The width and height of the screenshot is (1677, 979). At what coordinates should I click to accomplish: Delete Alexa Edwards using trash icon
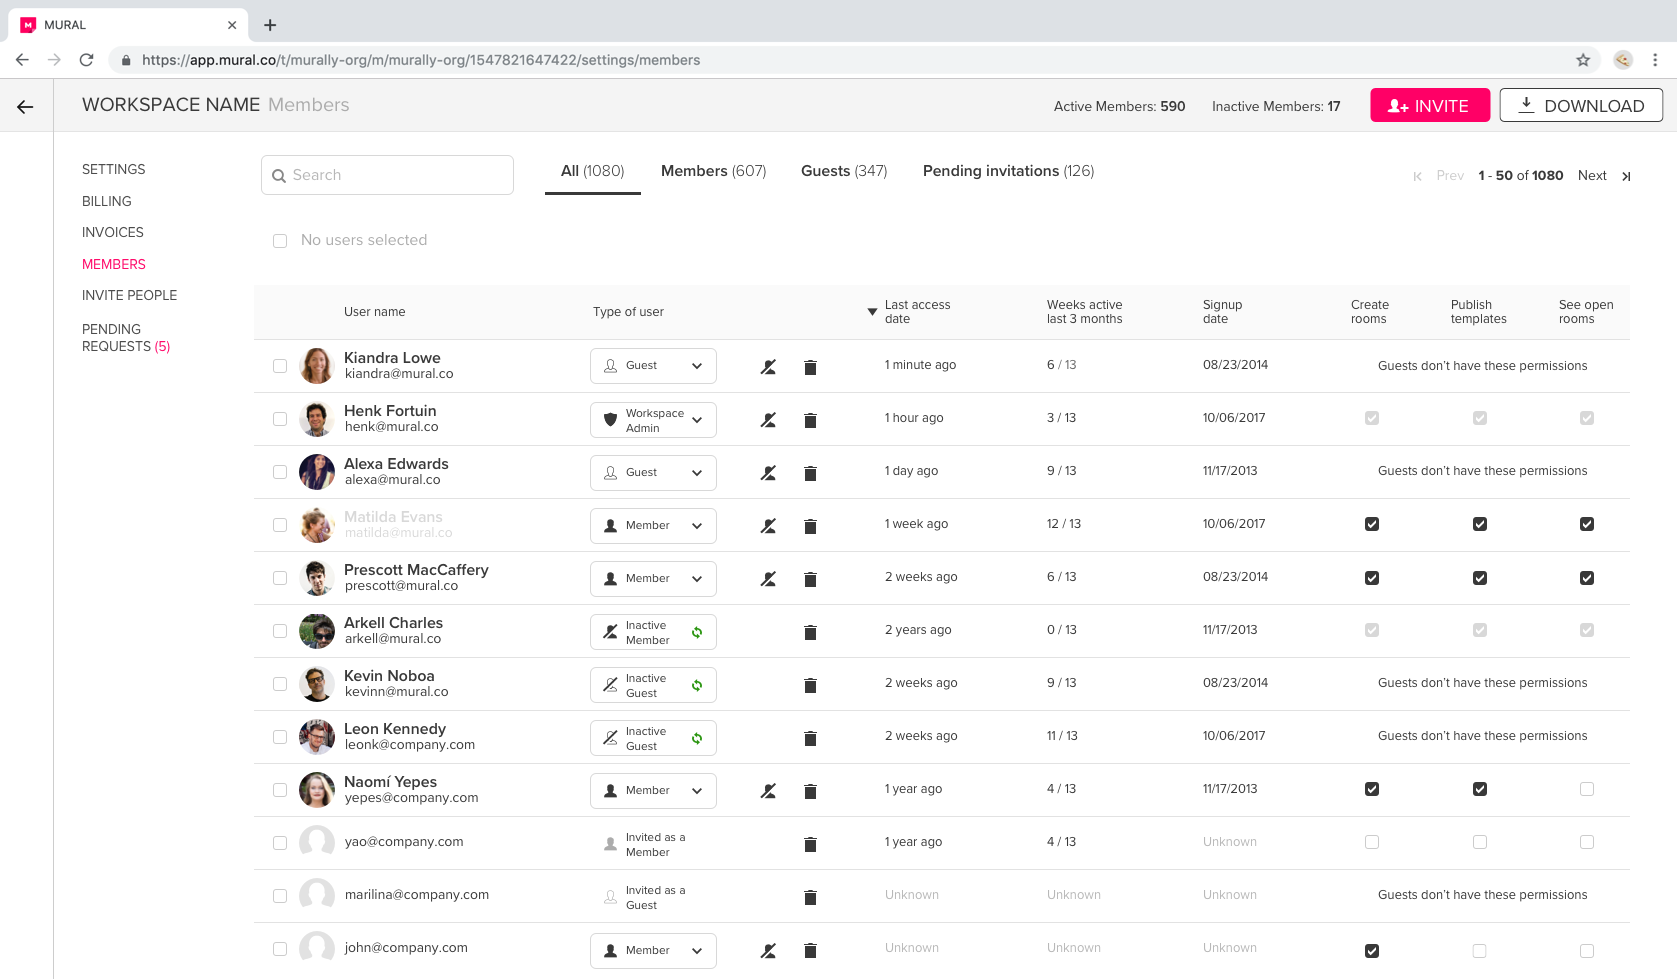point(810,473)
